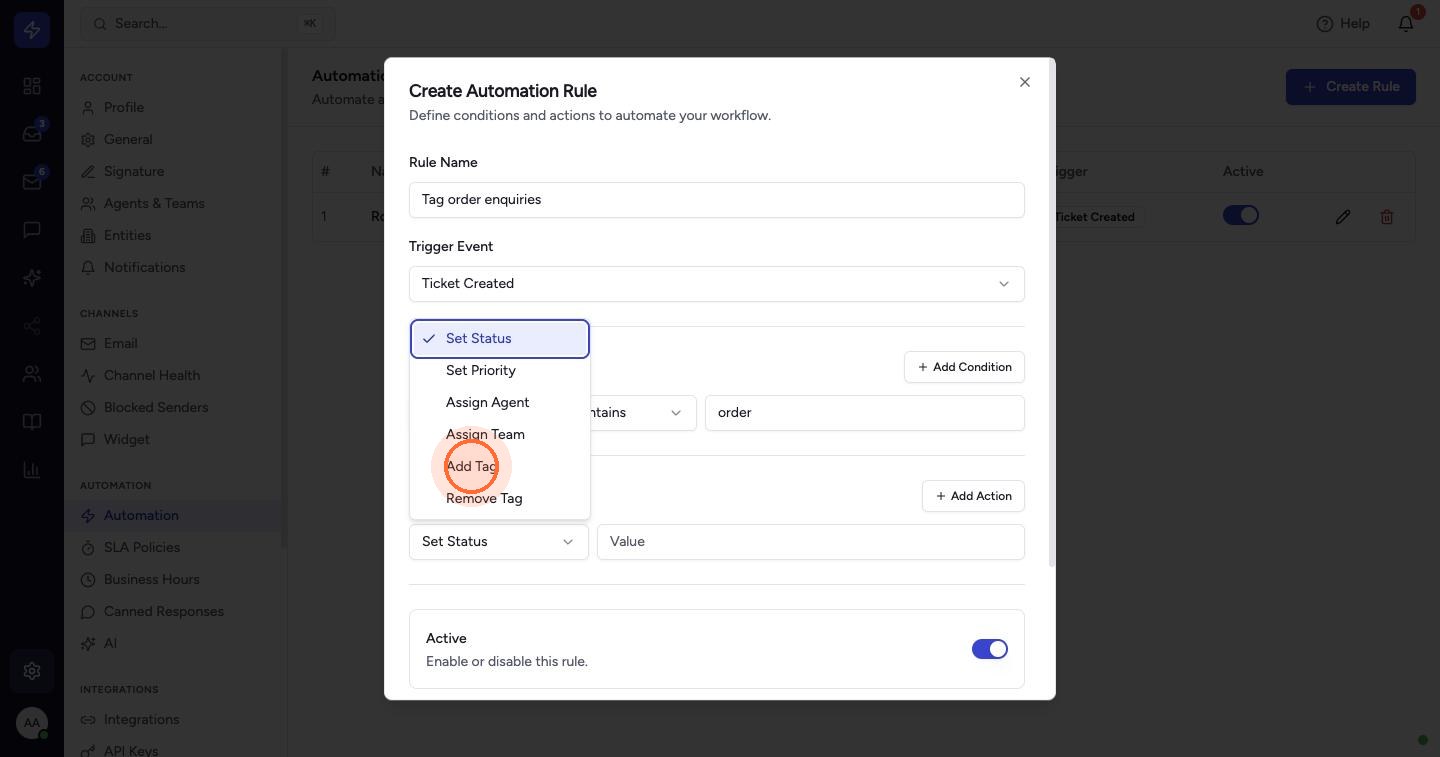The image size is (1440, 757).
Task: Edit the Rule Name field
Action: (717, 199)
